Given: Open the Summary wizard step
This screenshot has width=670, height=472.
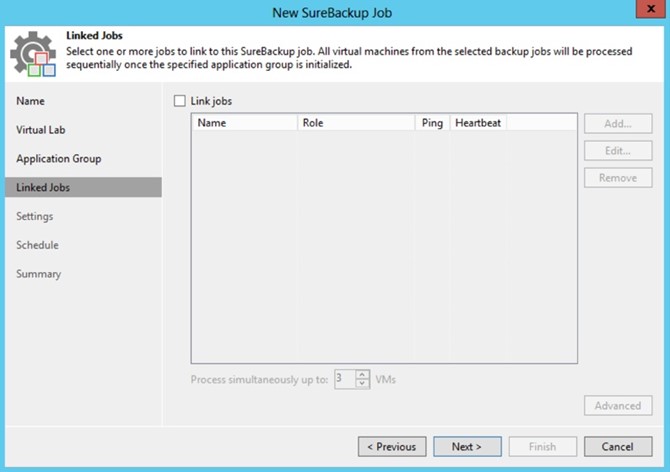Looking at the screenshot, I should 38,274.
